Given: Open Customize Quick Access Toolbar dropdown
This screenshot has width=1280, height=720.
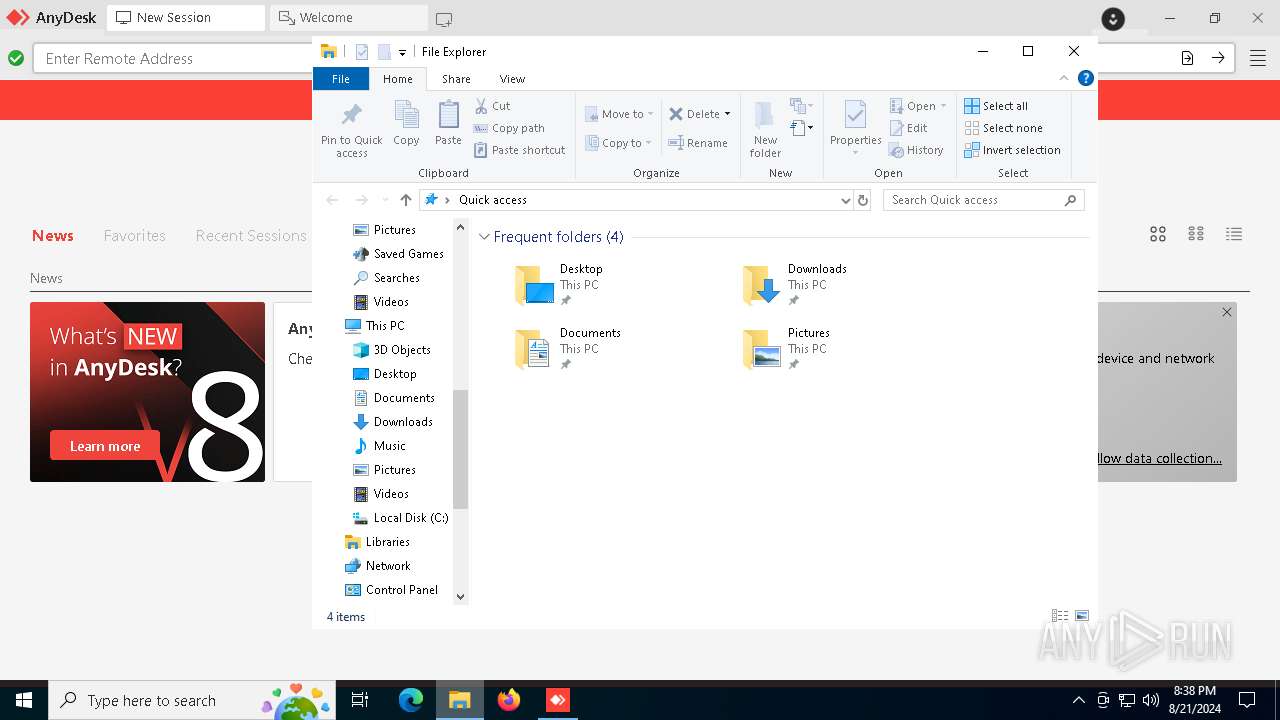Looking at the screenshot, I should (402, 52).
